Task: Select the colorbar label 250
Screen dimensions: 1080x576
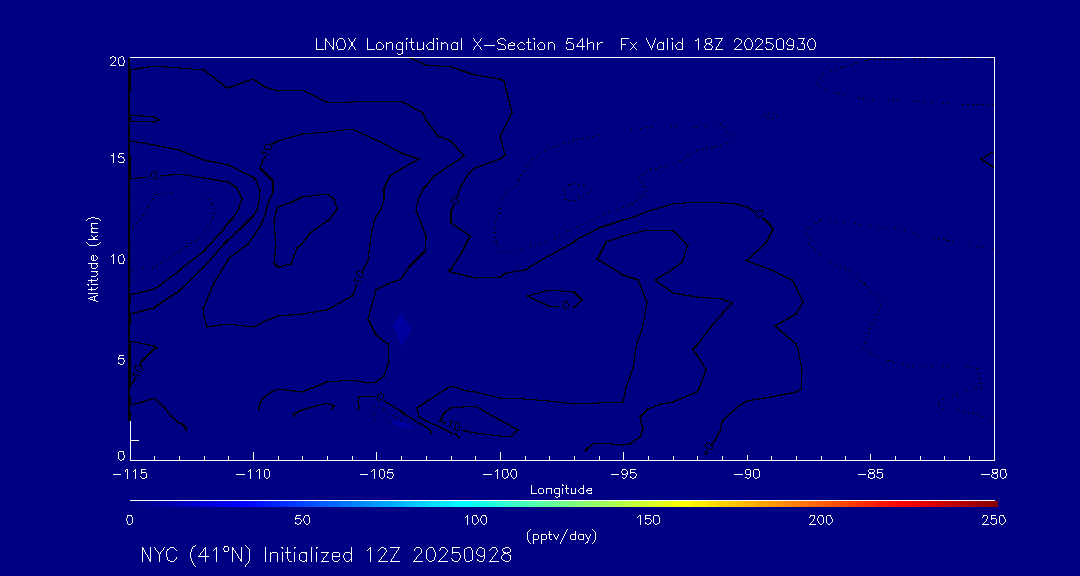Action: 993,520
